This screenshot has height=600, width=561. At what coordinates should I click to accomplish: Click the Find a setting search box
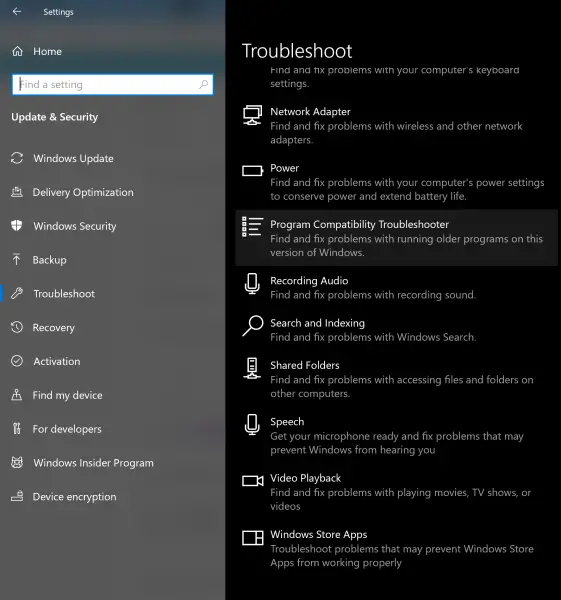(113, 85)
